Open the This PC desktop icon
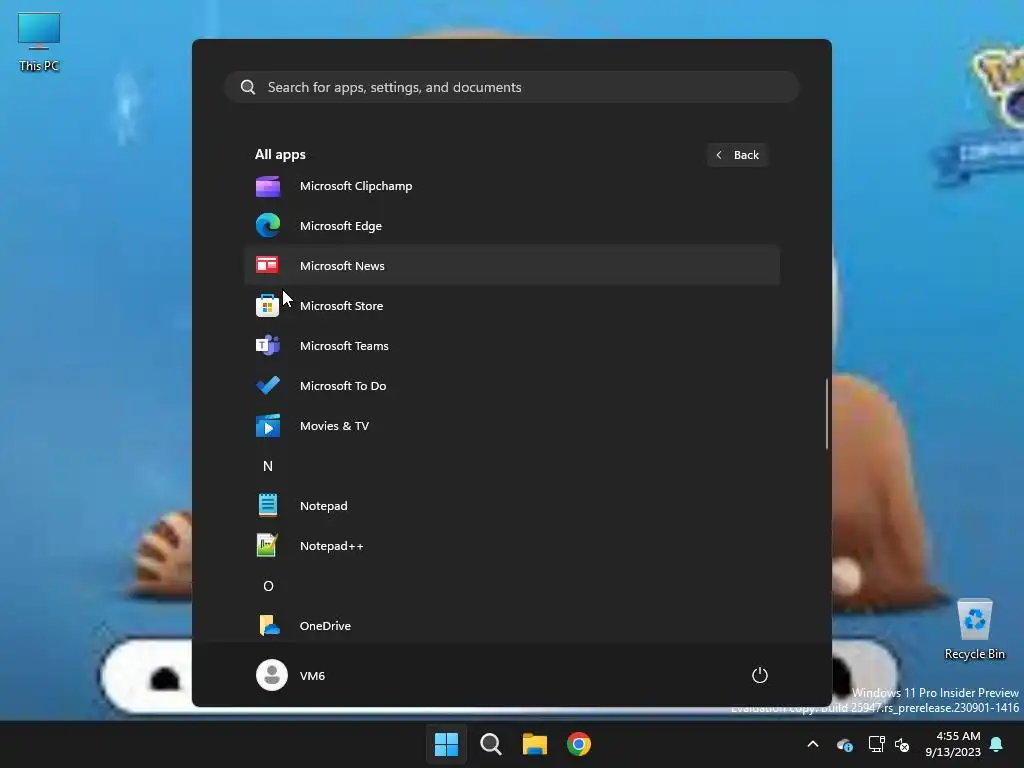 point(39,42)
